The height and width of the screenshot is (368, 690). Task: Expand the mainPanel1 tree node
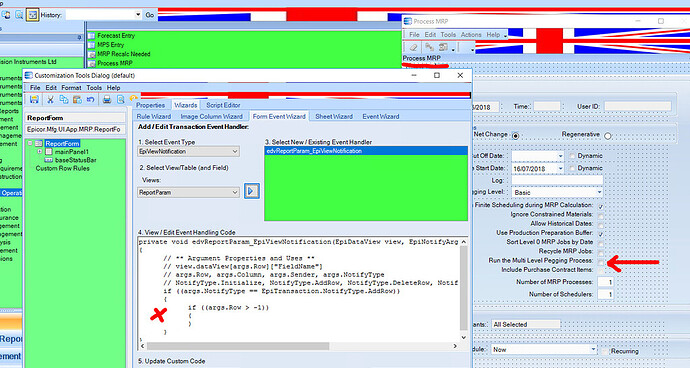(x=40, y=151)
